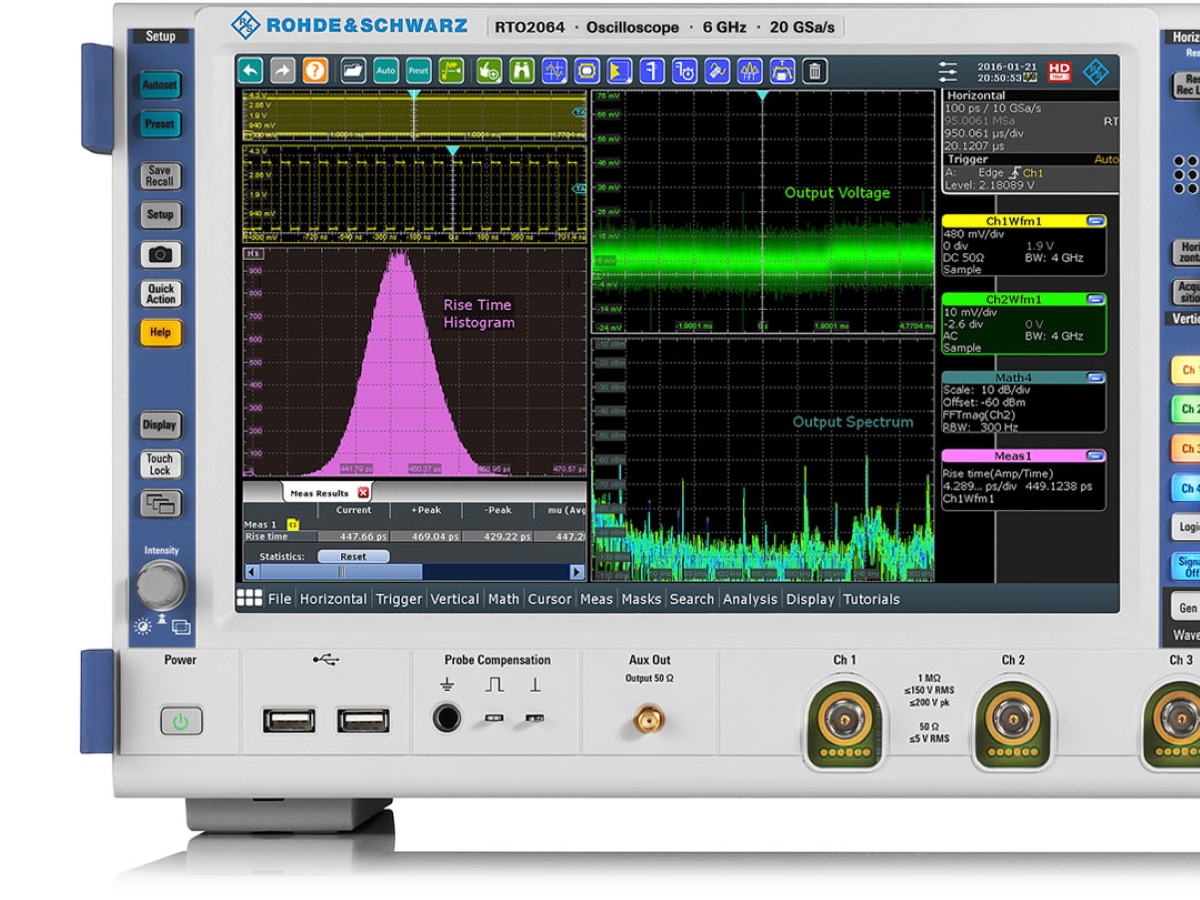This screenshot has width=1200, height=900.
Task: Click the Redo arrow in the toolbar
Action: pyautogui.click(x=283, y=71)
